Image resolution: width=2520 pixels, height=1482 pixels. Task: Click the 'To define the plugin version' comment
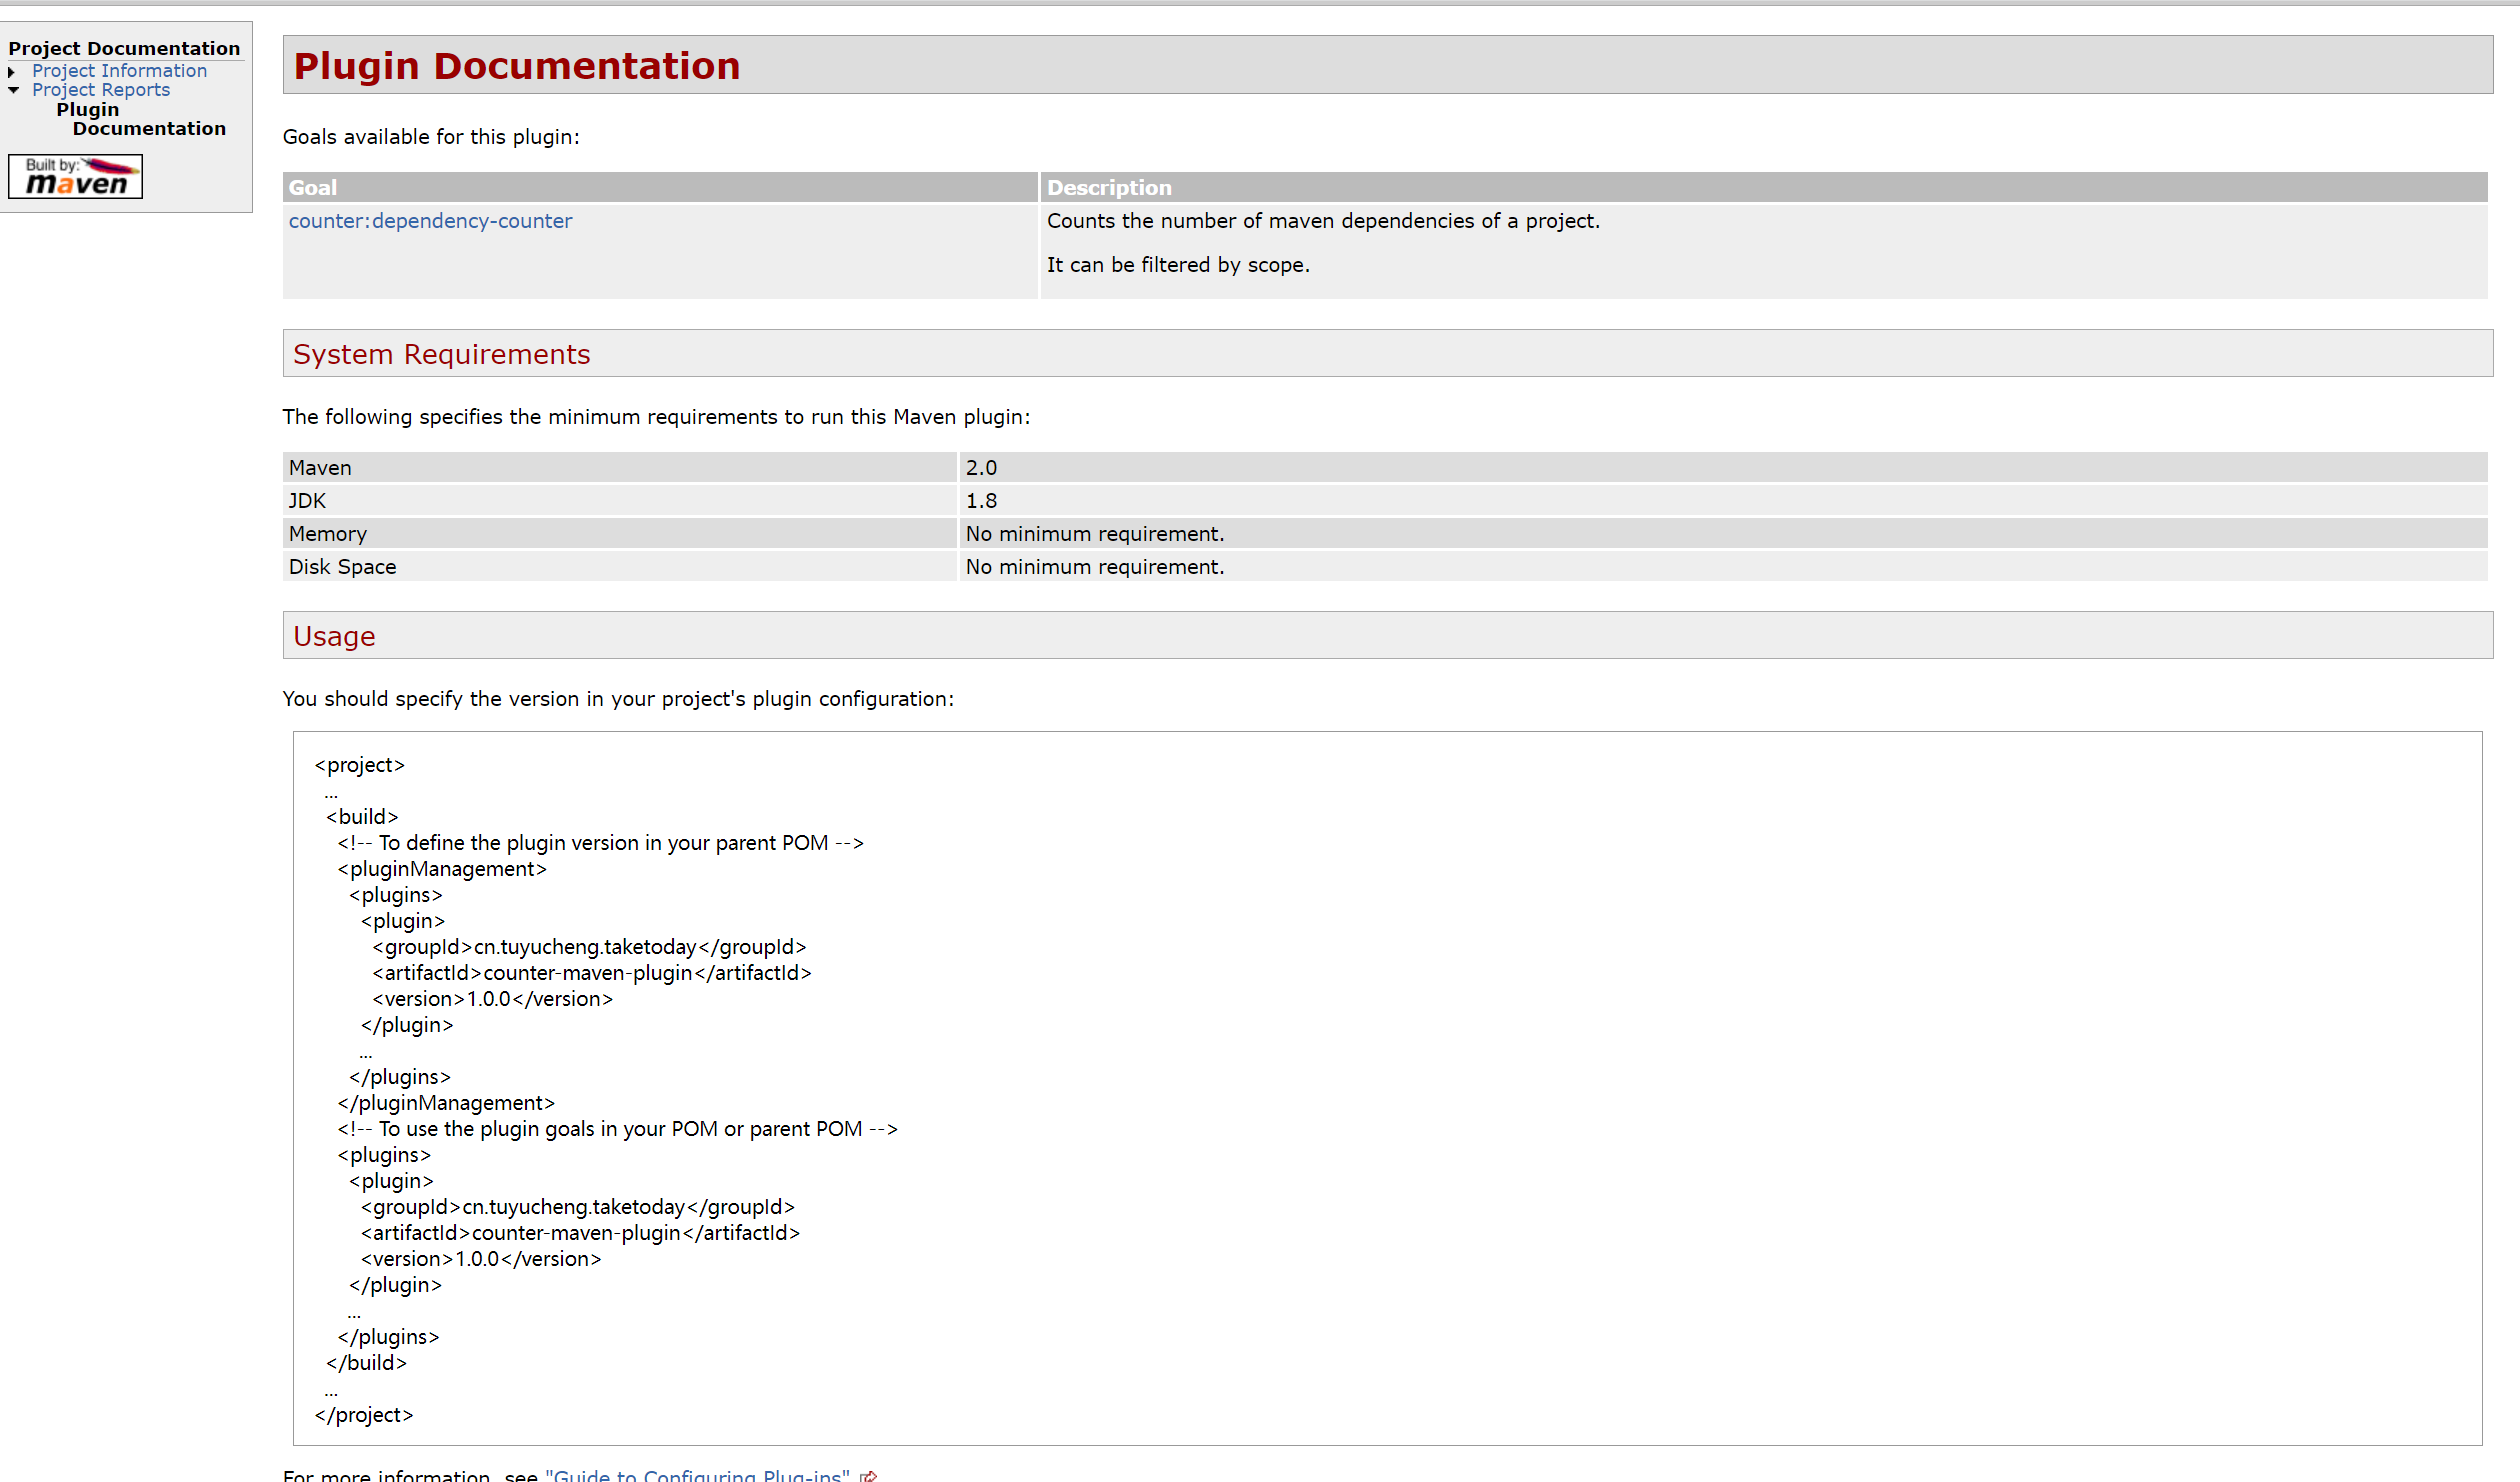[x=600, y=843]
